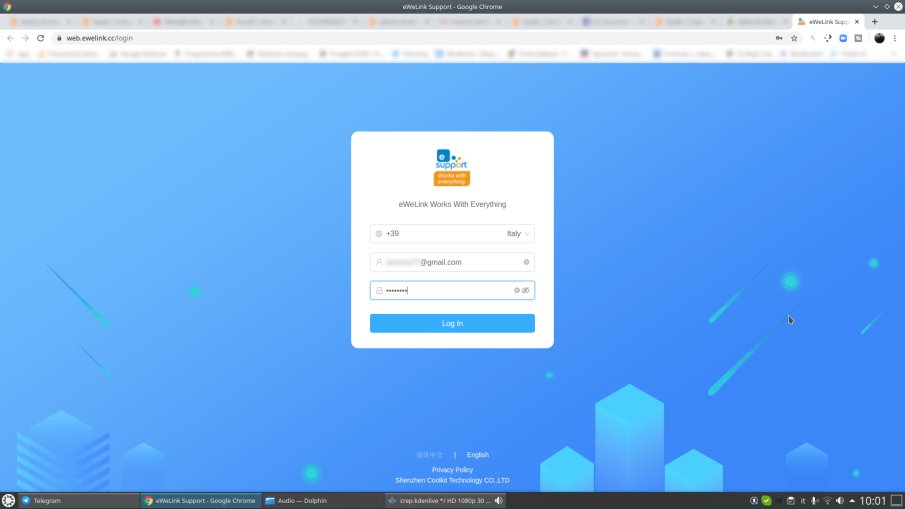The height and width of the screenshot is (509, 905).
Task: Click the show desktop button
Action: click(x=896, y=500)
